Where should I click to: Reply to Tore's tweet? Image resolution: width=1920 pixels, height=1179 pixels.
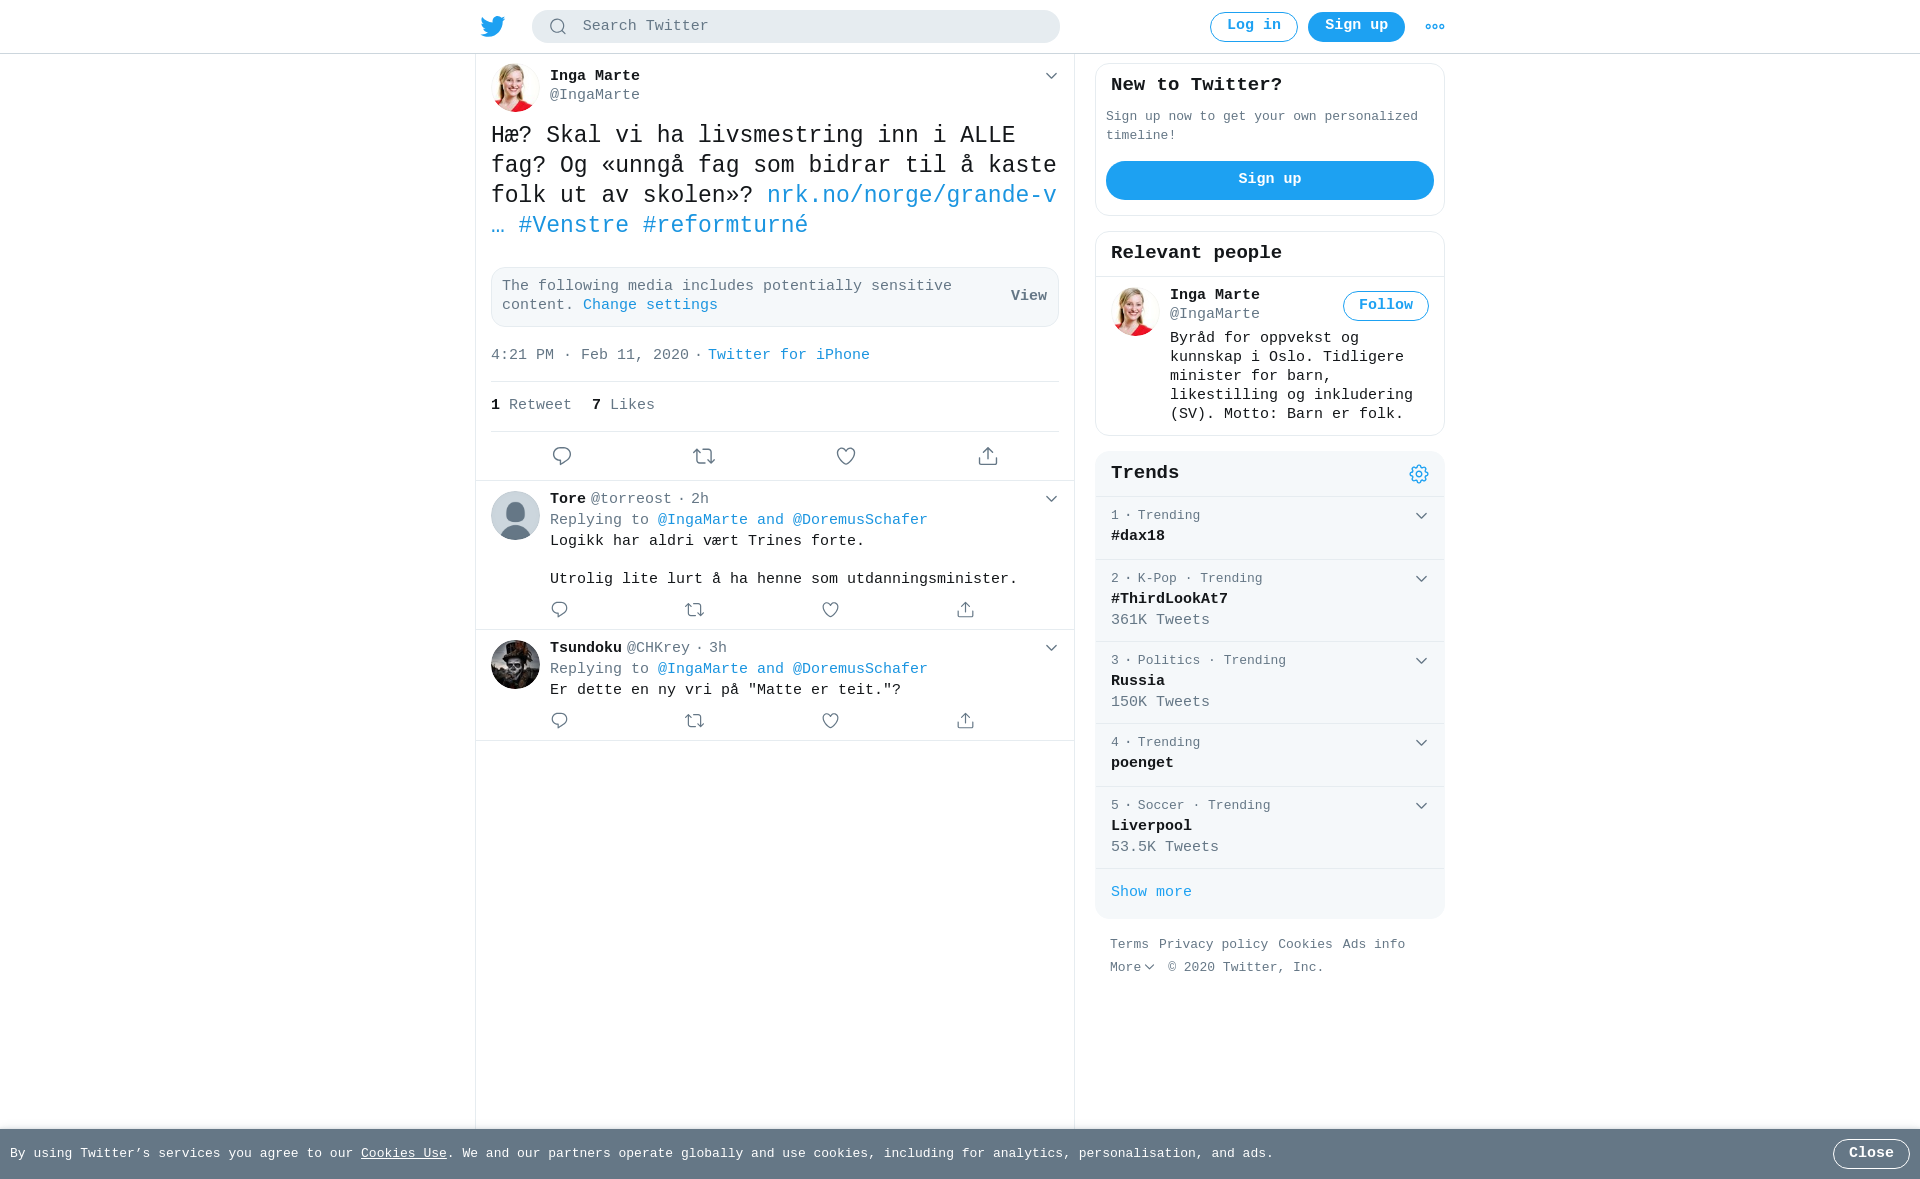click(559, 610)
